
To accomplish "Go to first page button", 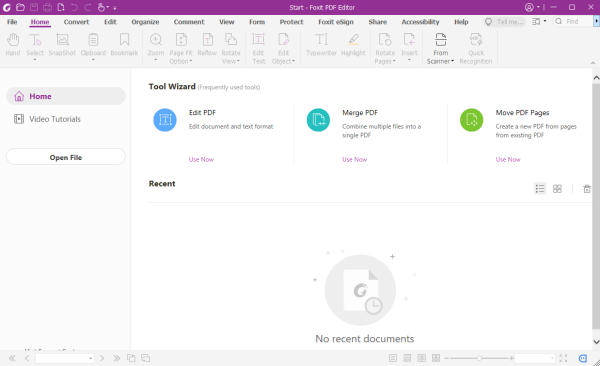I will coord(12,358).
